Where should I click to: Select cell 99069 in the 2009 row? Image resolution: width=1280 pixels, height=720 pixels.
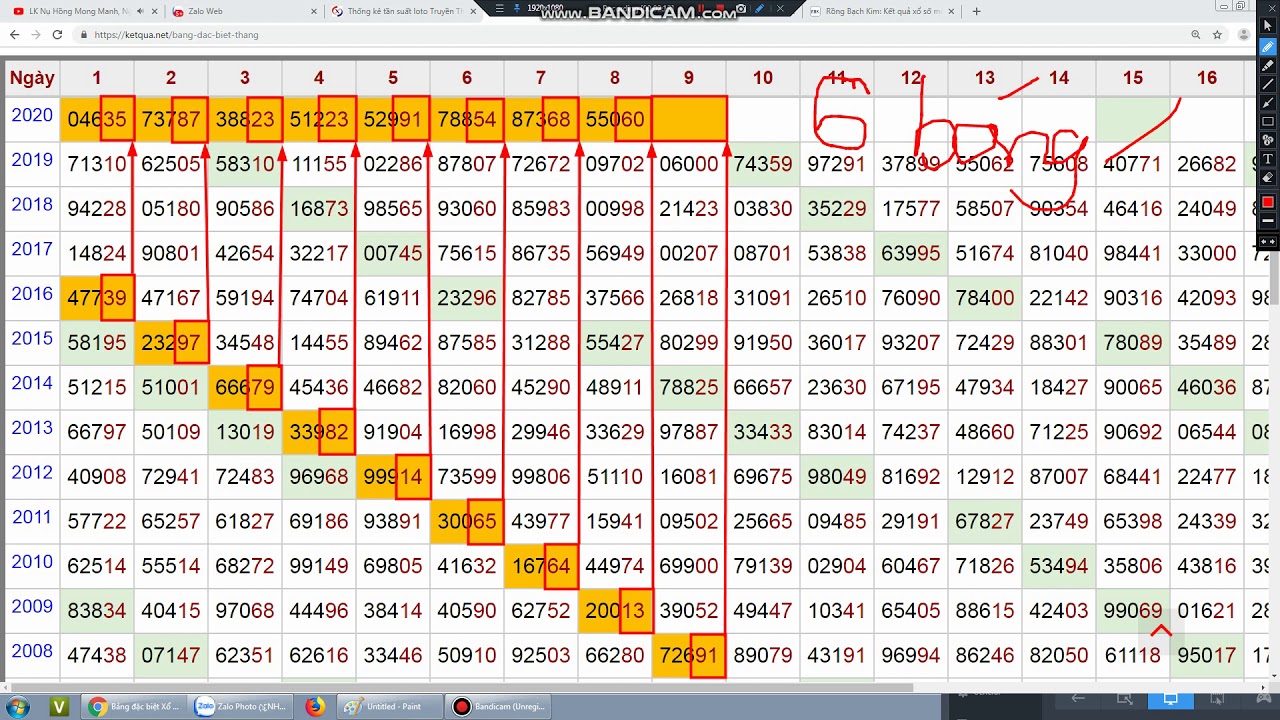point(1133,610)
